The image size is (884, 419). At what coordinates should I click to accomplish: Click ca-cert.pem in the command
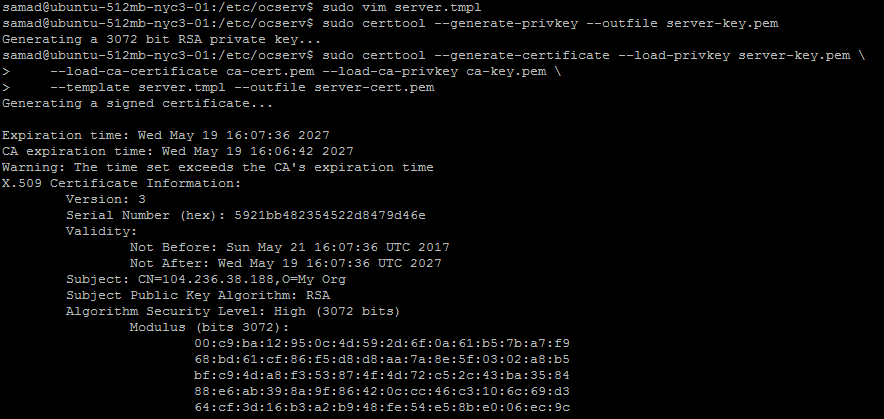click(x=270, y=72)
